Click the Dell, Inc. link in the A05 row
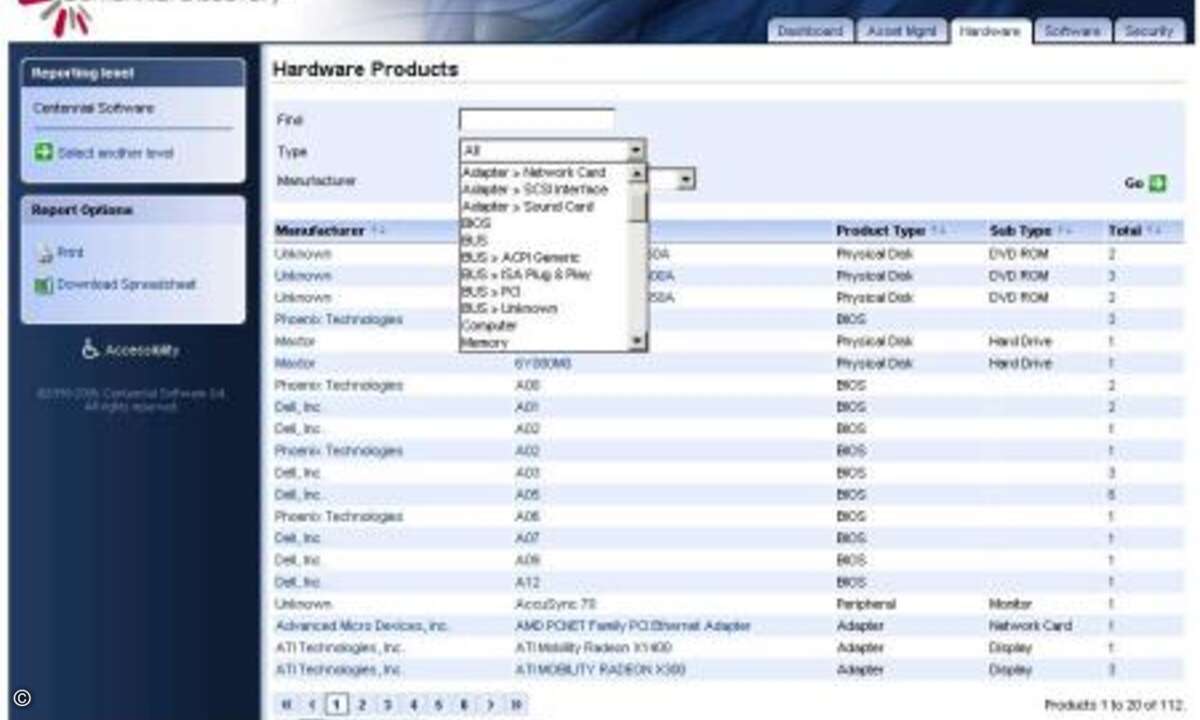1200x720 pixels. [298, 494]
